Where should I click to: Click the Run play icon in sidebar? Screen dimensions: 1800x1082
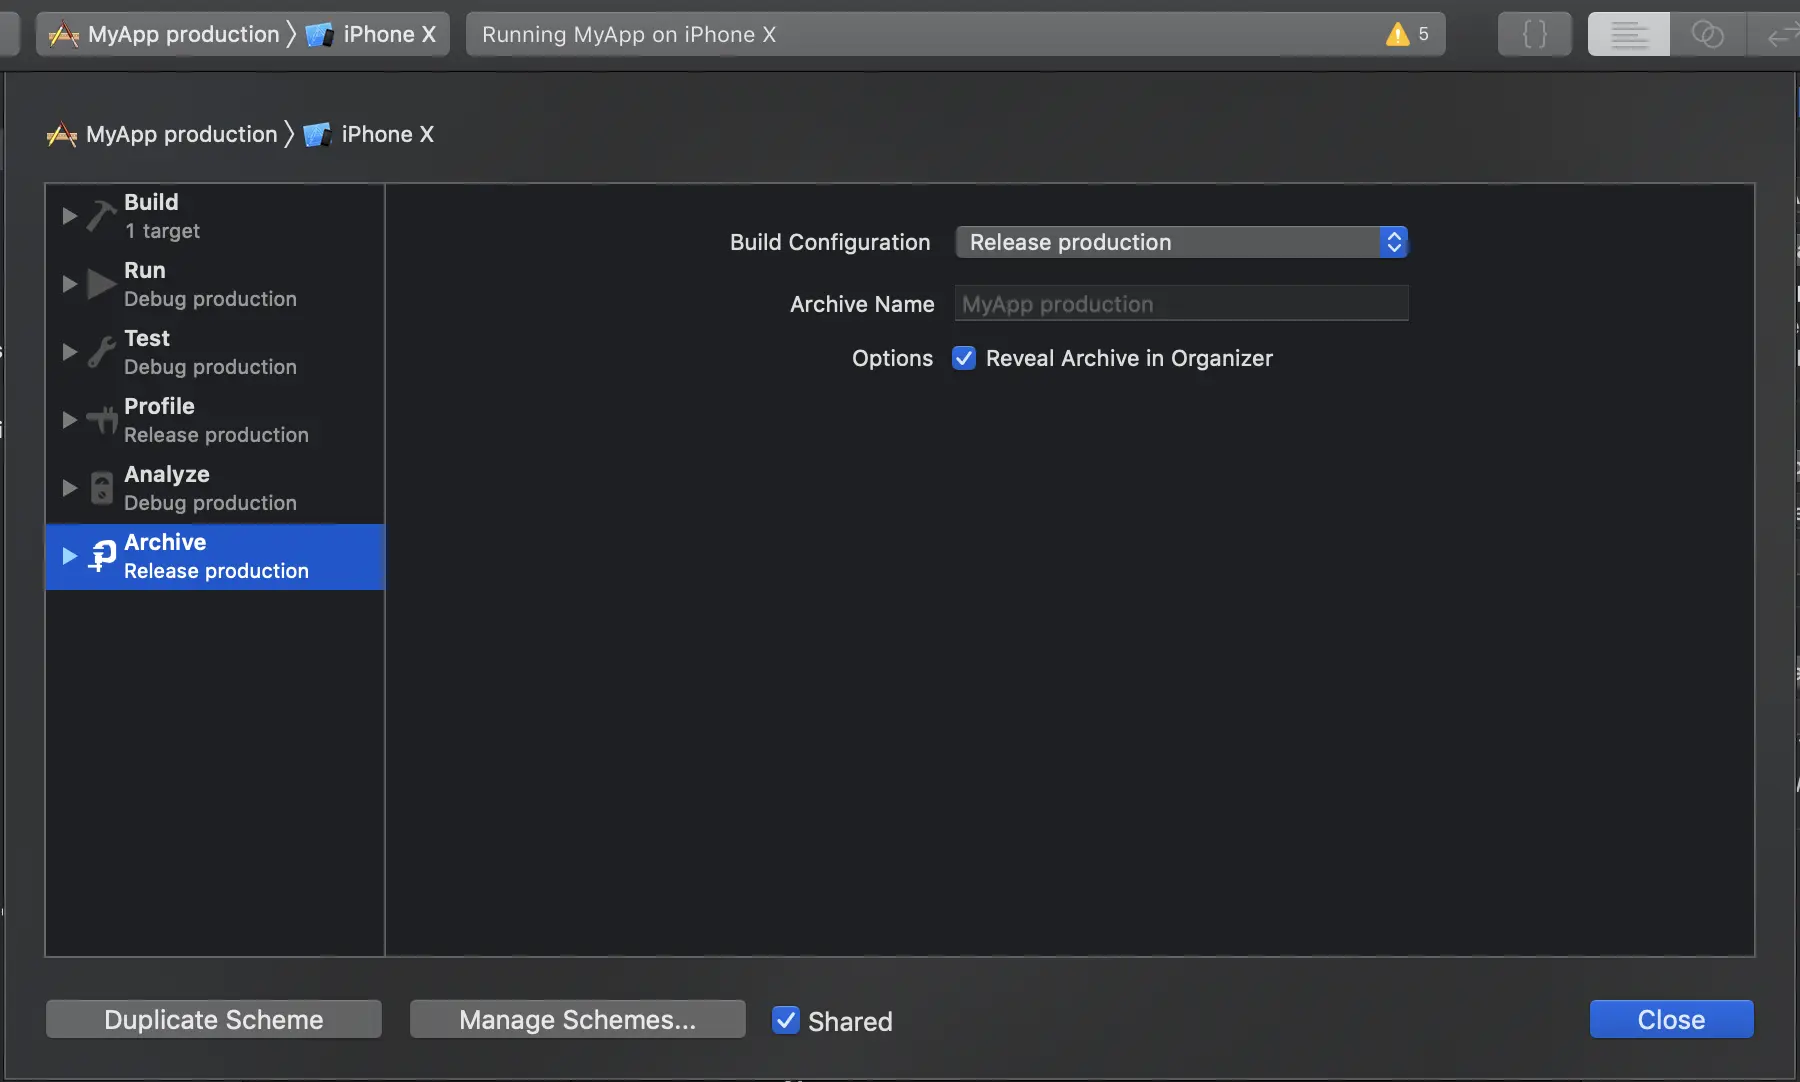point(101,284)
